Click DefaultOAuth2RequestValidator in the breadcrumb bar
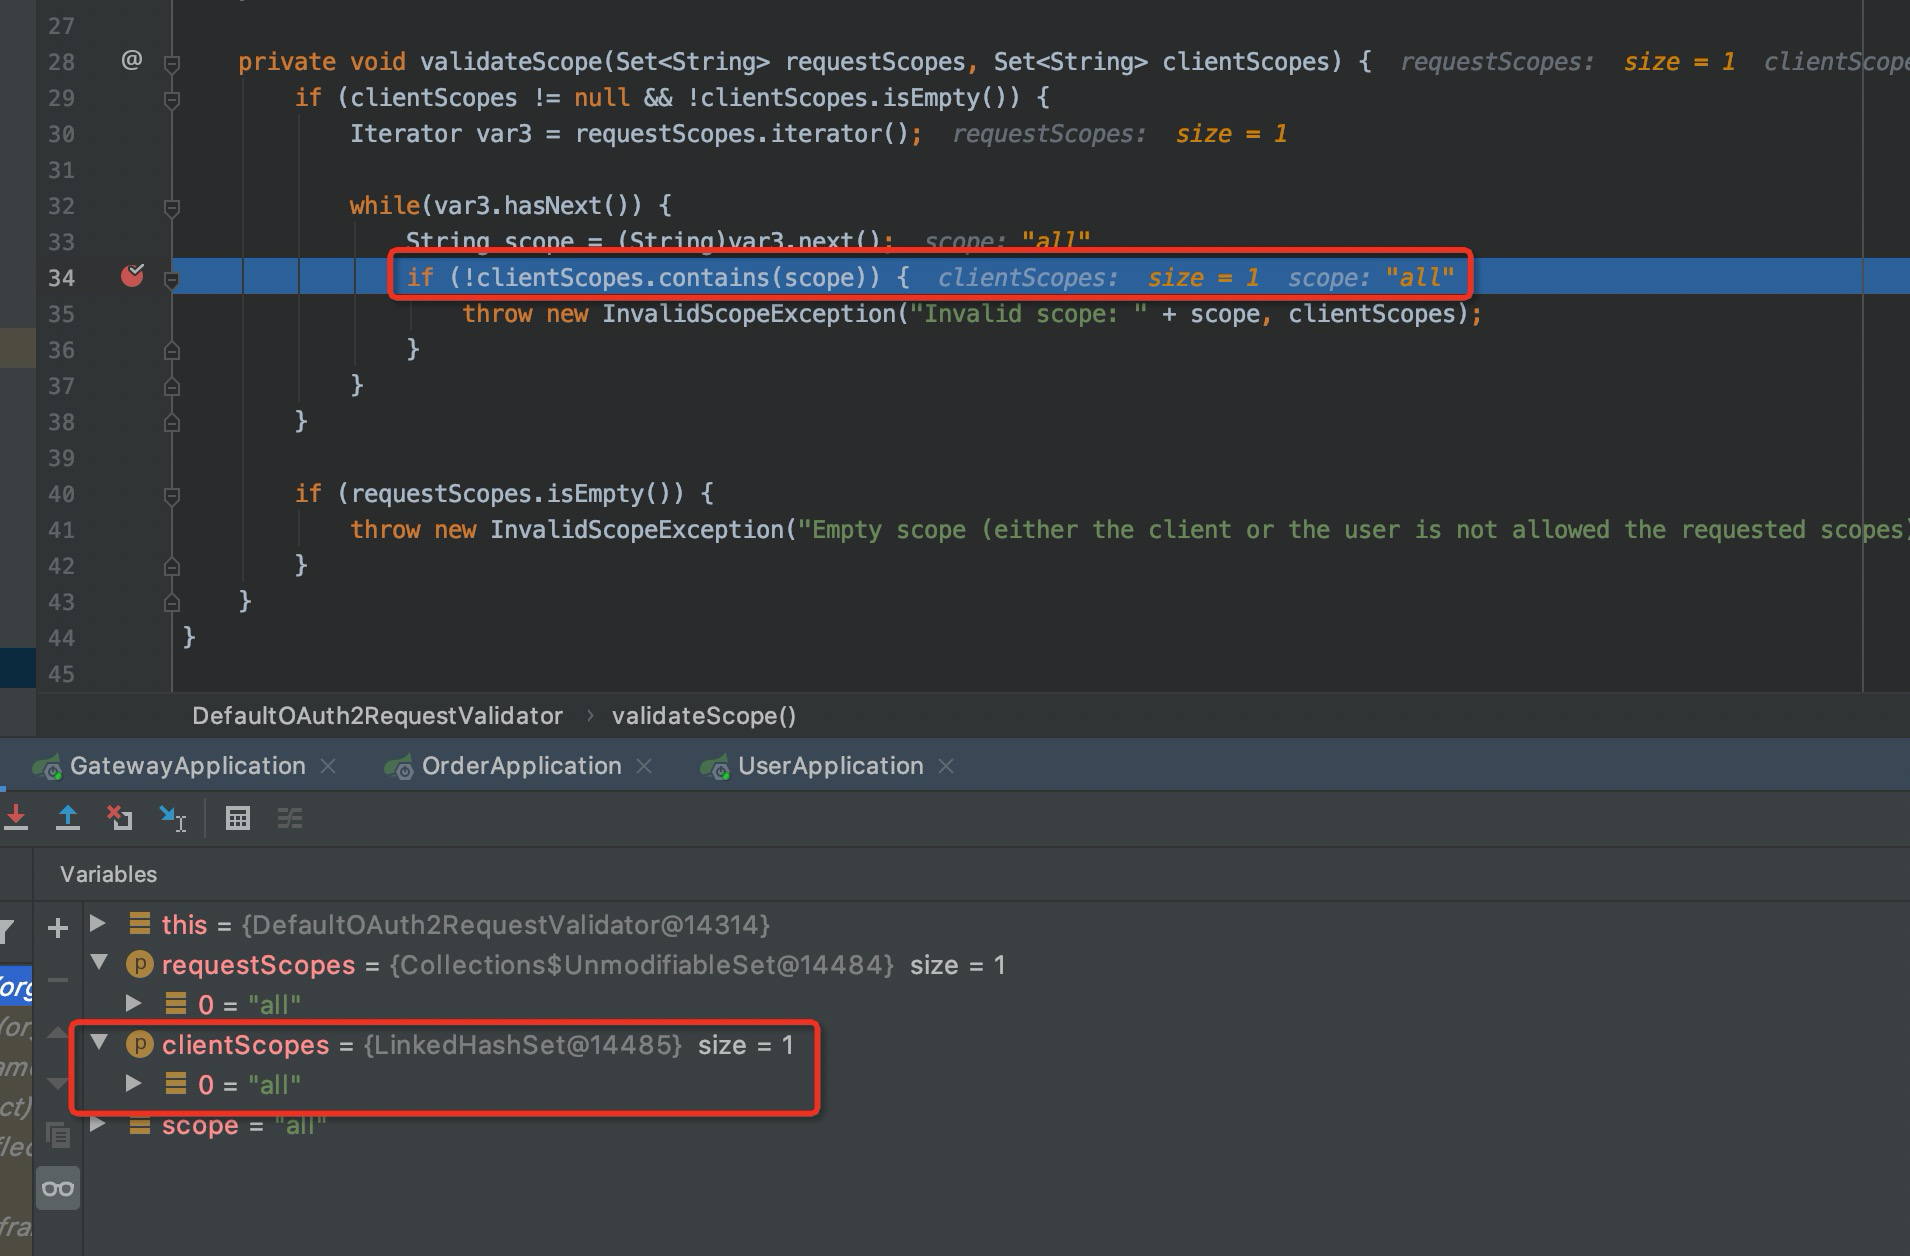The width and height of the screenshot is (1910, 1256). coord(377,716)
